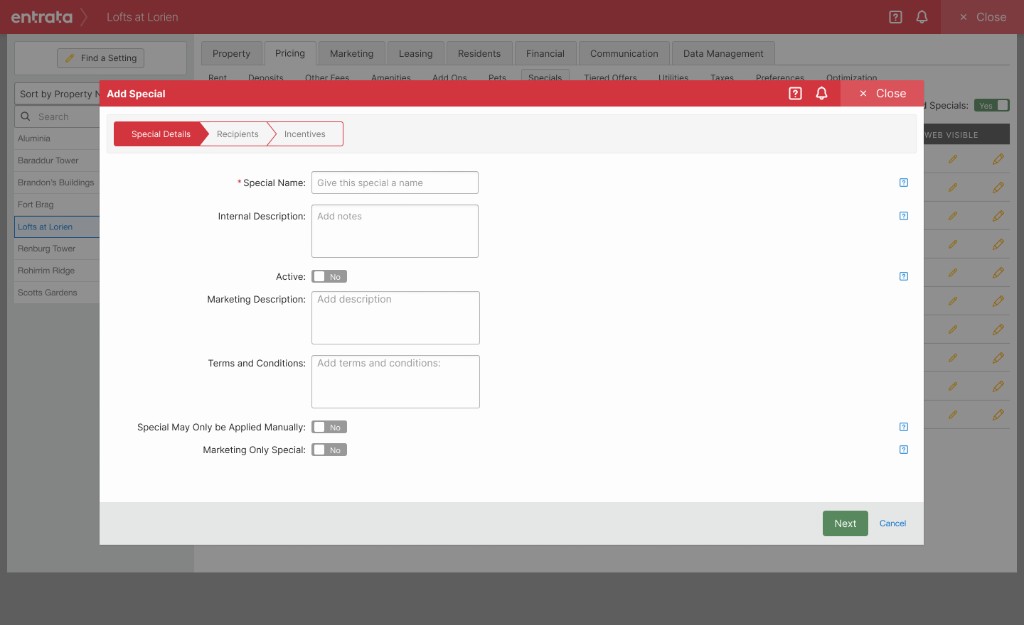
Task: Select the Recipients step
Action: (x=237, y=134)
